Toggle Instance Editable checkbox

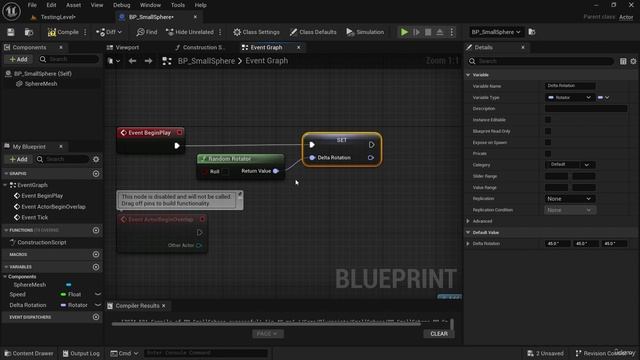tap(548, 120)
